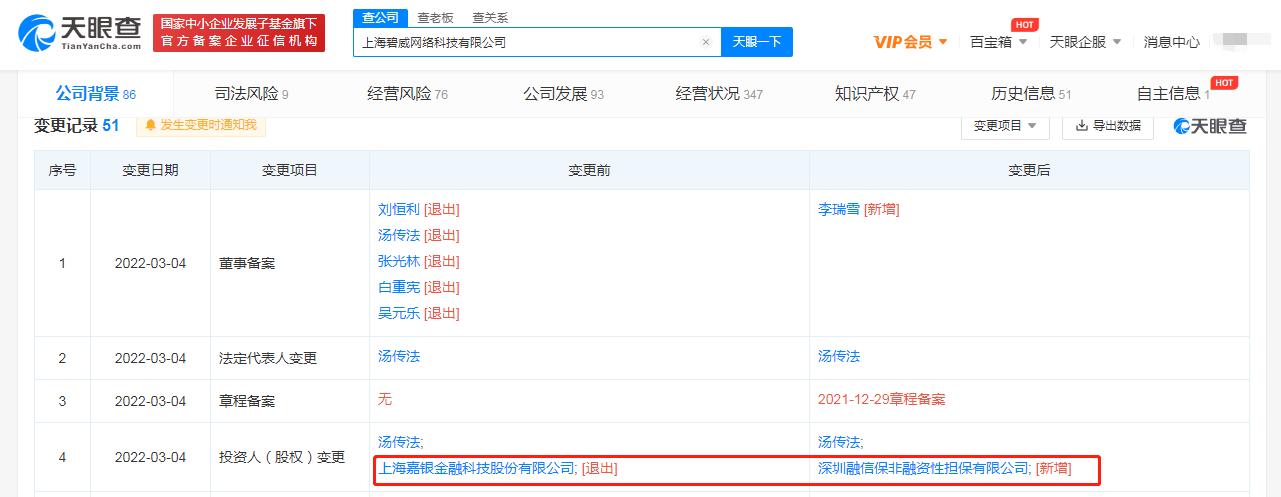Click the 变更记录 51 heading
Screen dimensions: 1281x497
point(77,125)
